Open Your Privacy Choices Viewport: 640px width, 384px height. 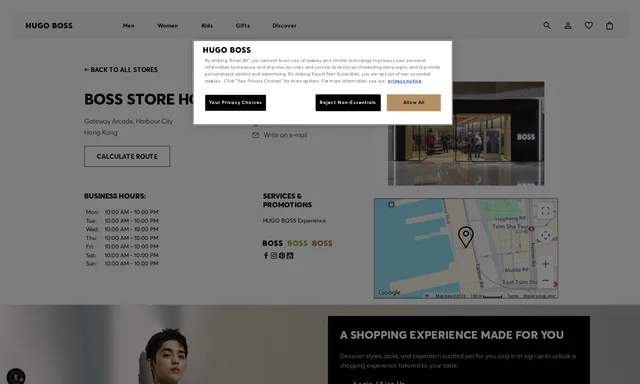236,102
